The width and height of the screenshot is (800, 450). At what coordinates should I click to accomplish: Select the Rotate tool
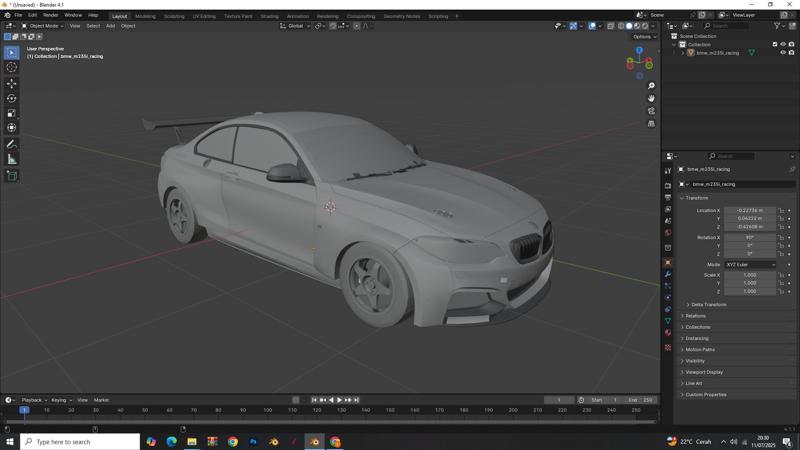12,98
